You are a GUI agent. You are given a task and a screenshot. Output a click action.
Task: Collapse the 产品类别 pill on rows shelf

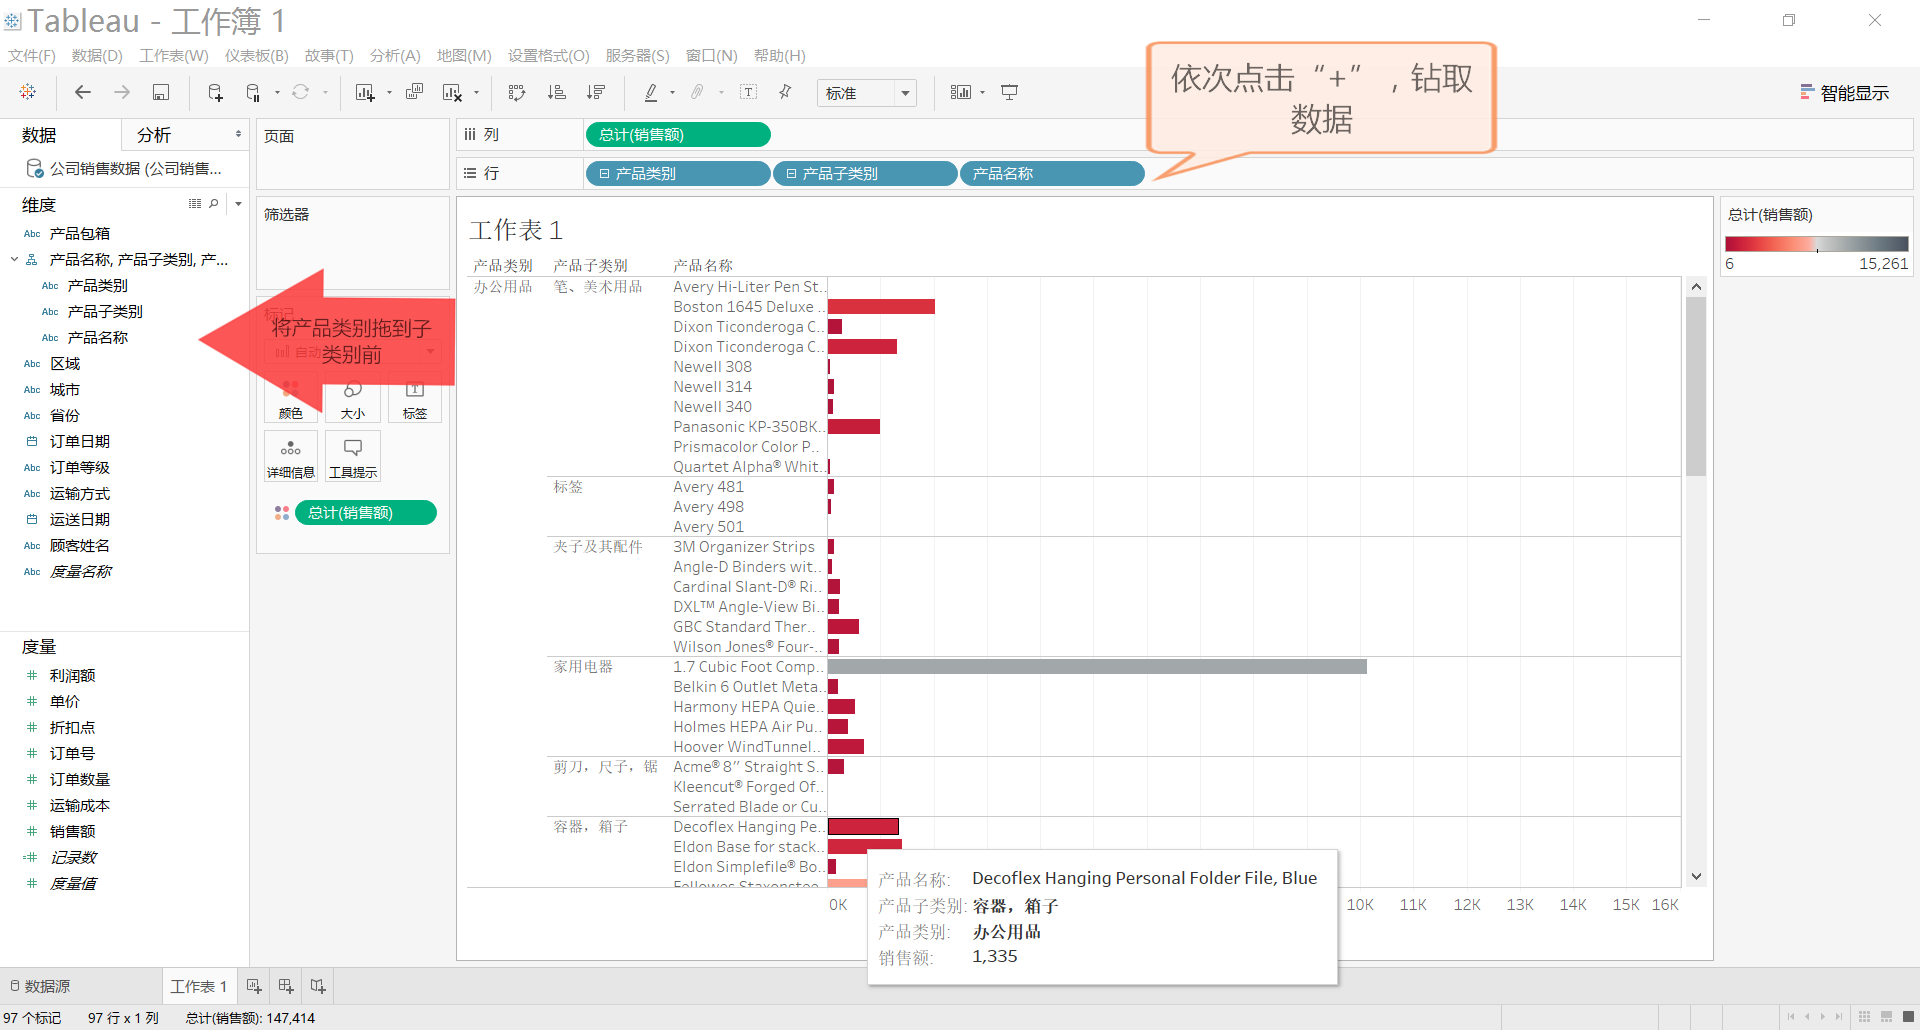pyautogui.click(x=604, y=174)
